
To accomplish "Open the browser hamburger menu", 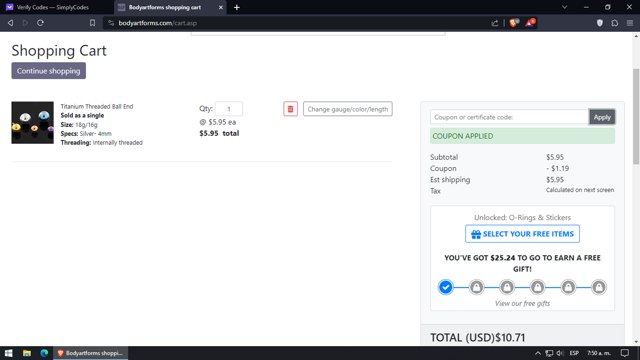I will point(630,23).
